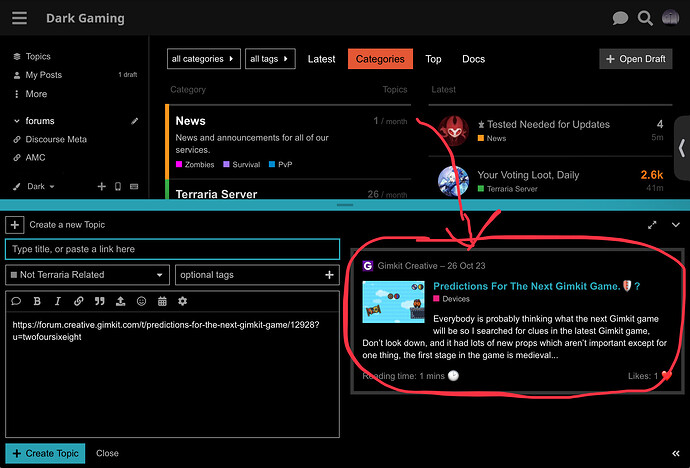Click the Terraria Server tag under Voting Loot
The width and height of the screenshot is (690, 468).
507,189
